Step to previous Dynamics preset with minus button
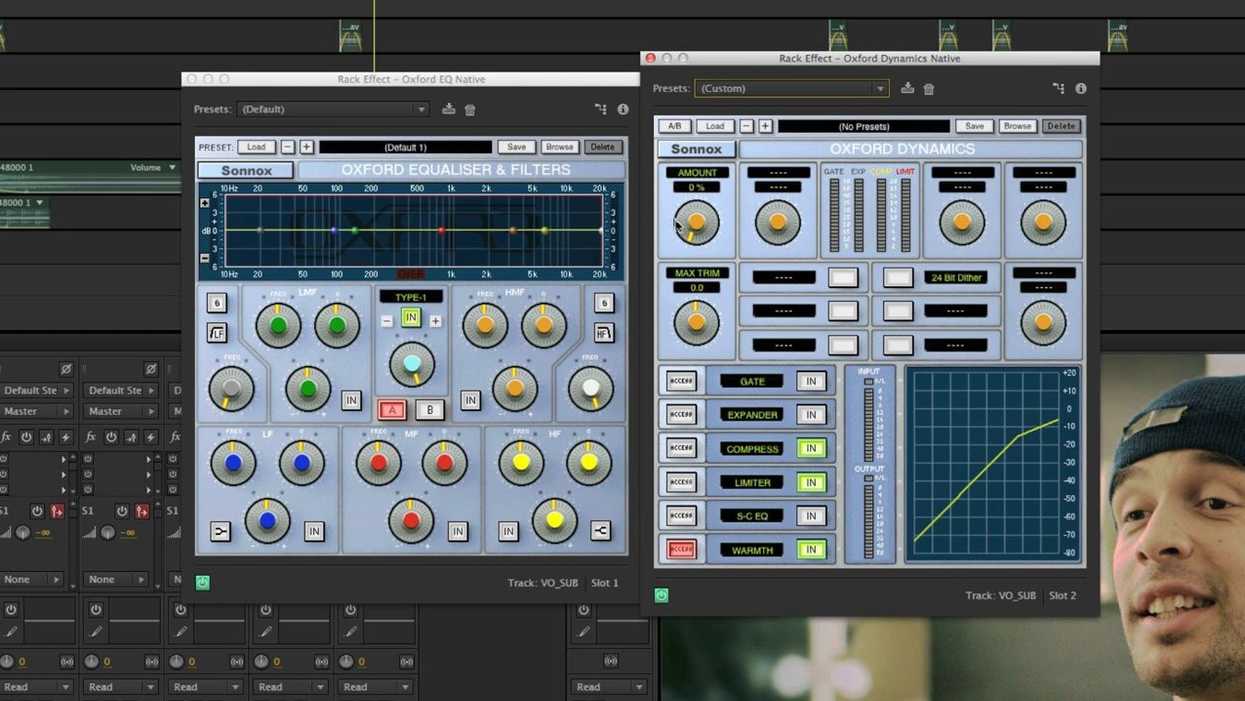Screen dimensions: 1245x701 click(746, 126)
